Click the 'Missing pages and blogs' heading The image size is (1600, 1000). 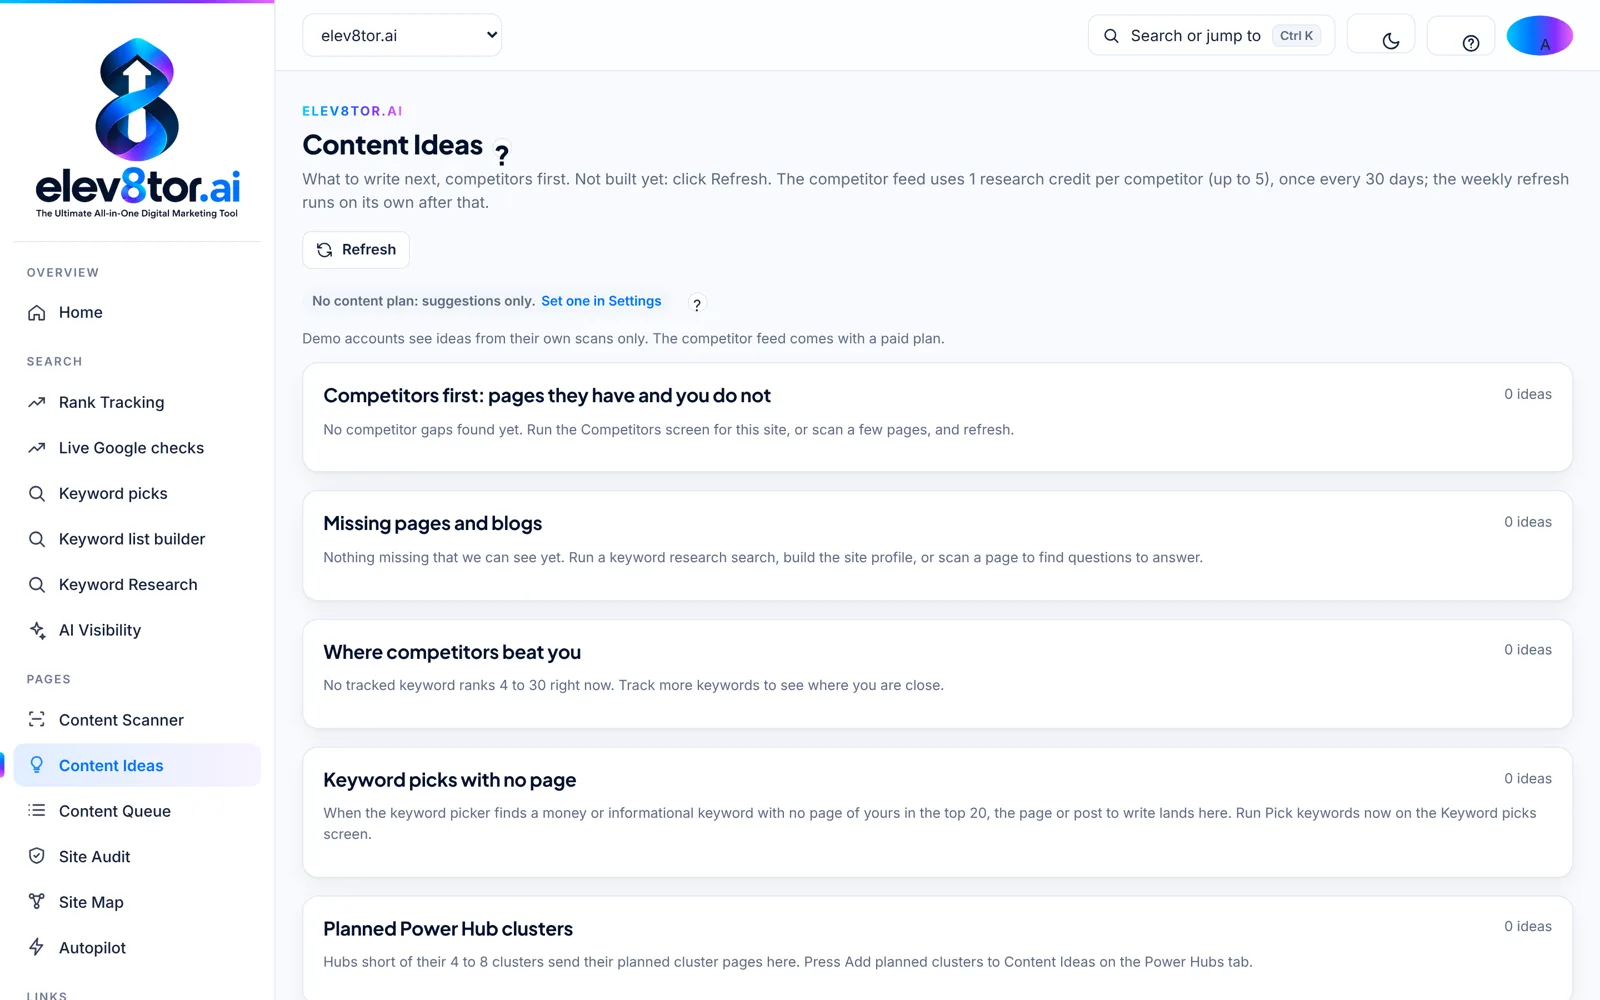coord(432,524)
